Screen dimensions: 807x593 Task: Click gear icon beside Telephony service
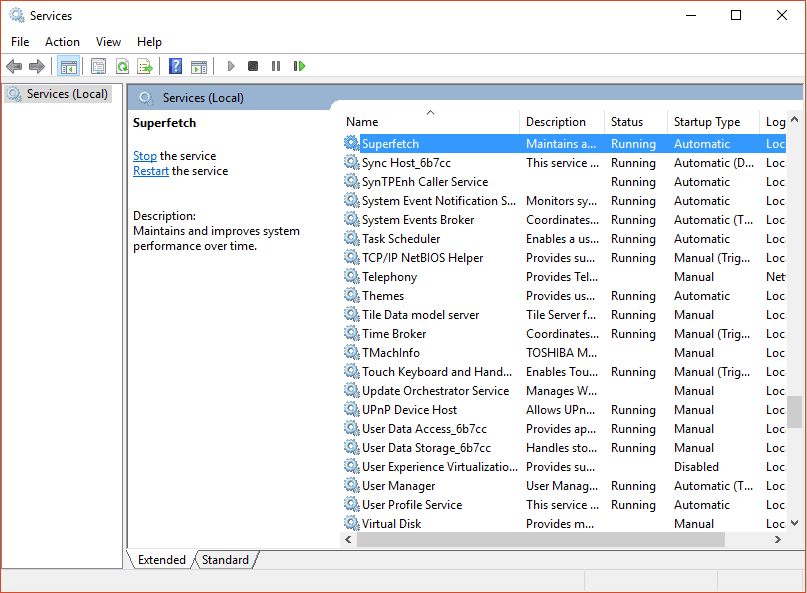(352, 276)
